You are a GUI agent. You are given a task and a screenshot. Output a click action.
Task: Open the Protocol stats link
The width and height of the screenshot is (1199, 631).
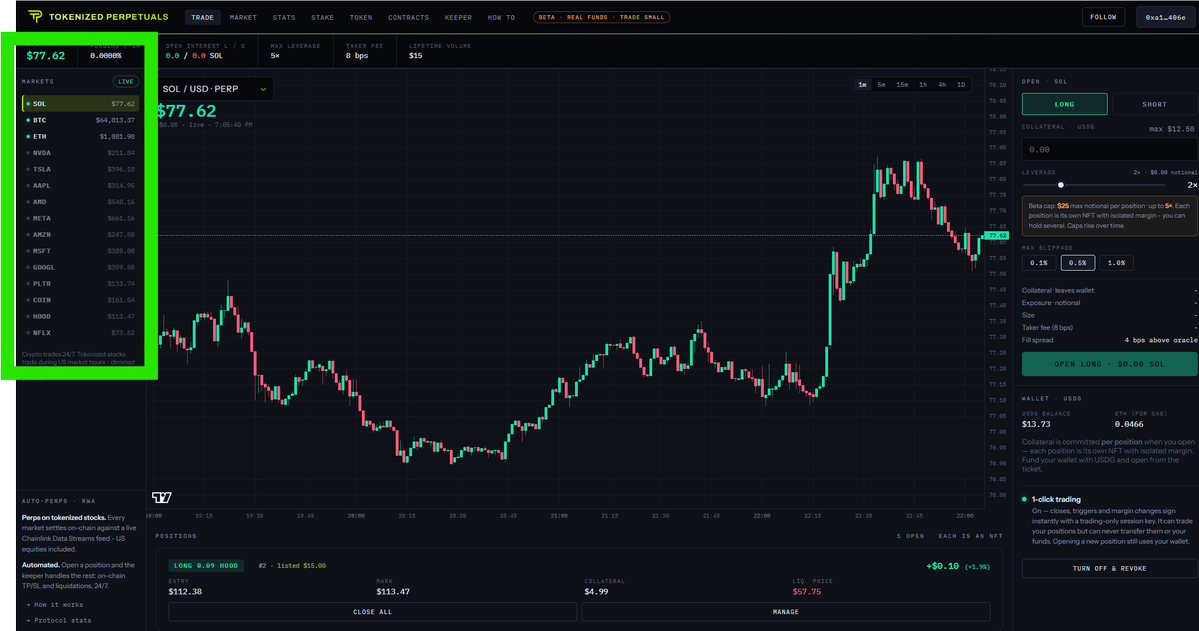point(63,620)
